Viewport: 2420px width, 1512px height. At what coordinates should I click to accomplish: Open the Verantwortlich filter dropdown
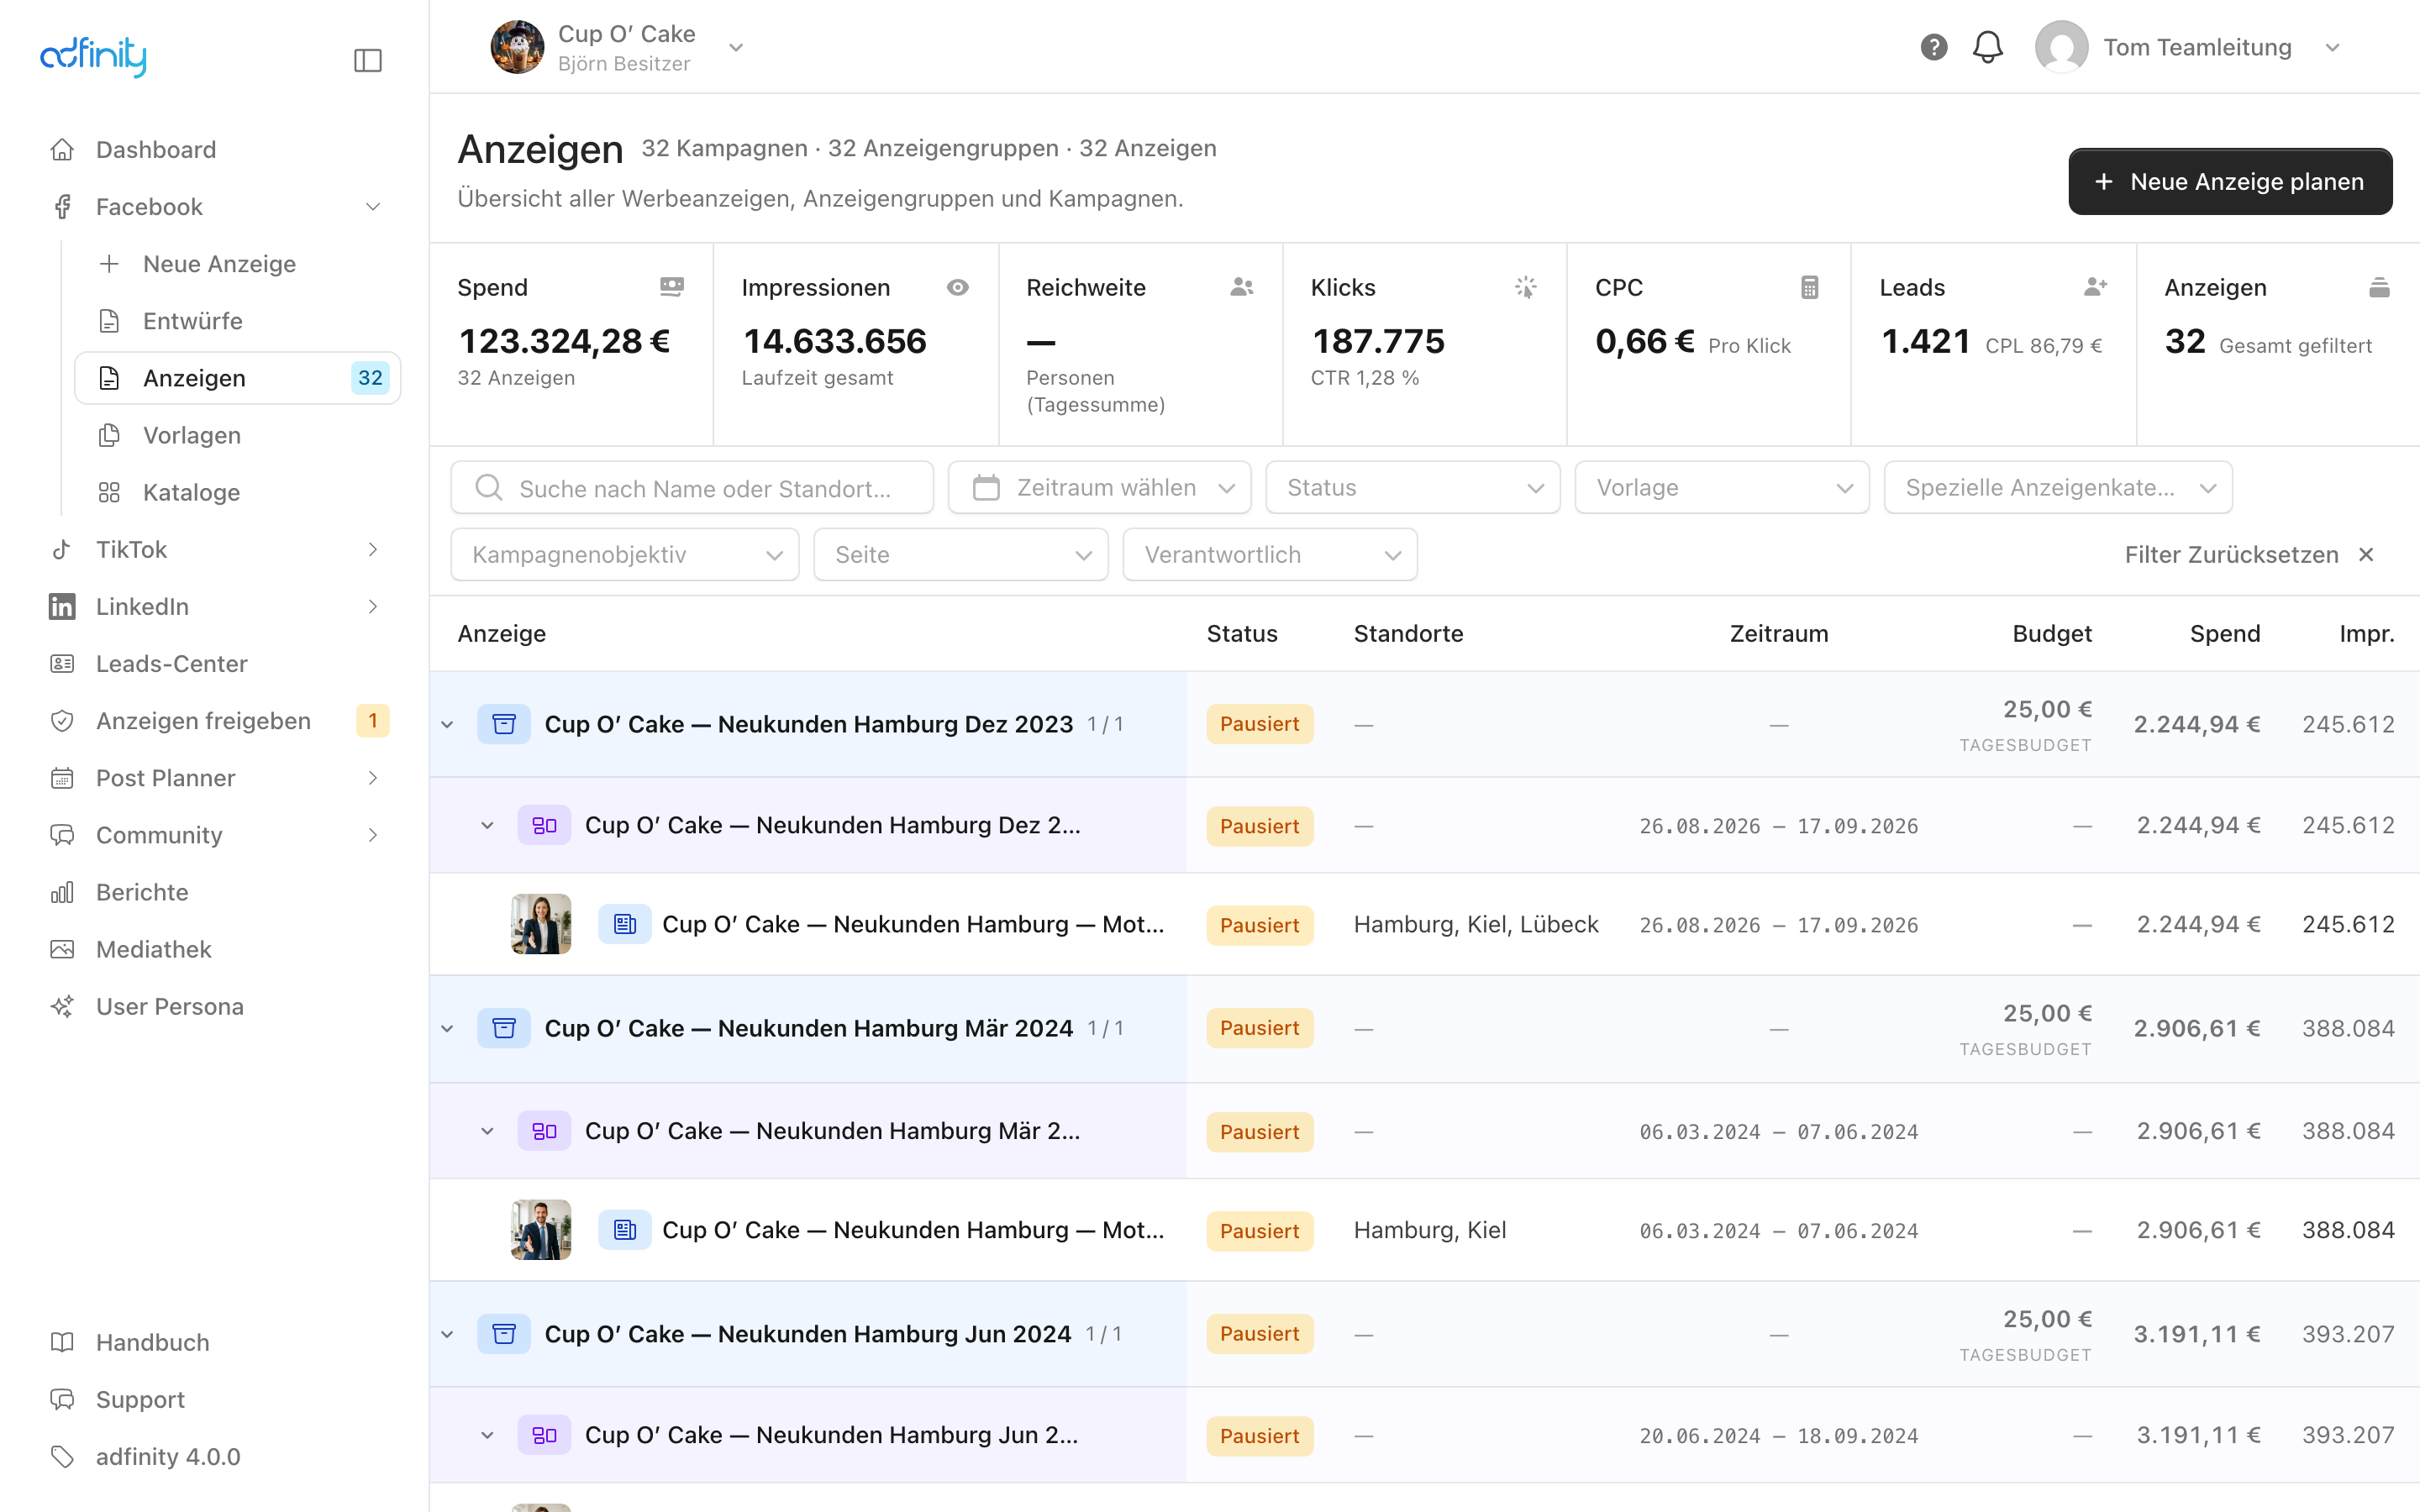[1270, 555]
